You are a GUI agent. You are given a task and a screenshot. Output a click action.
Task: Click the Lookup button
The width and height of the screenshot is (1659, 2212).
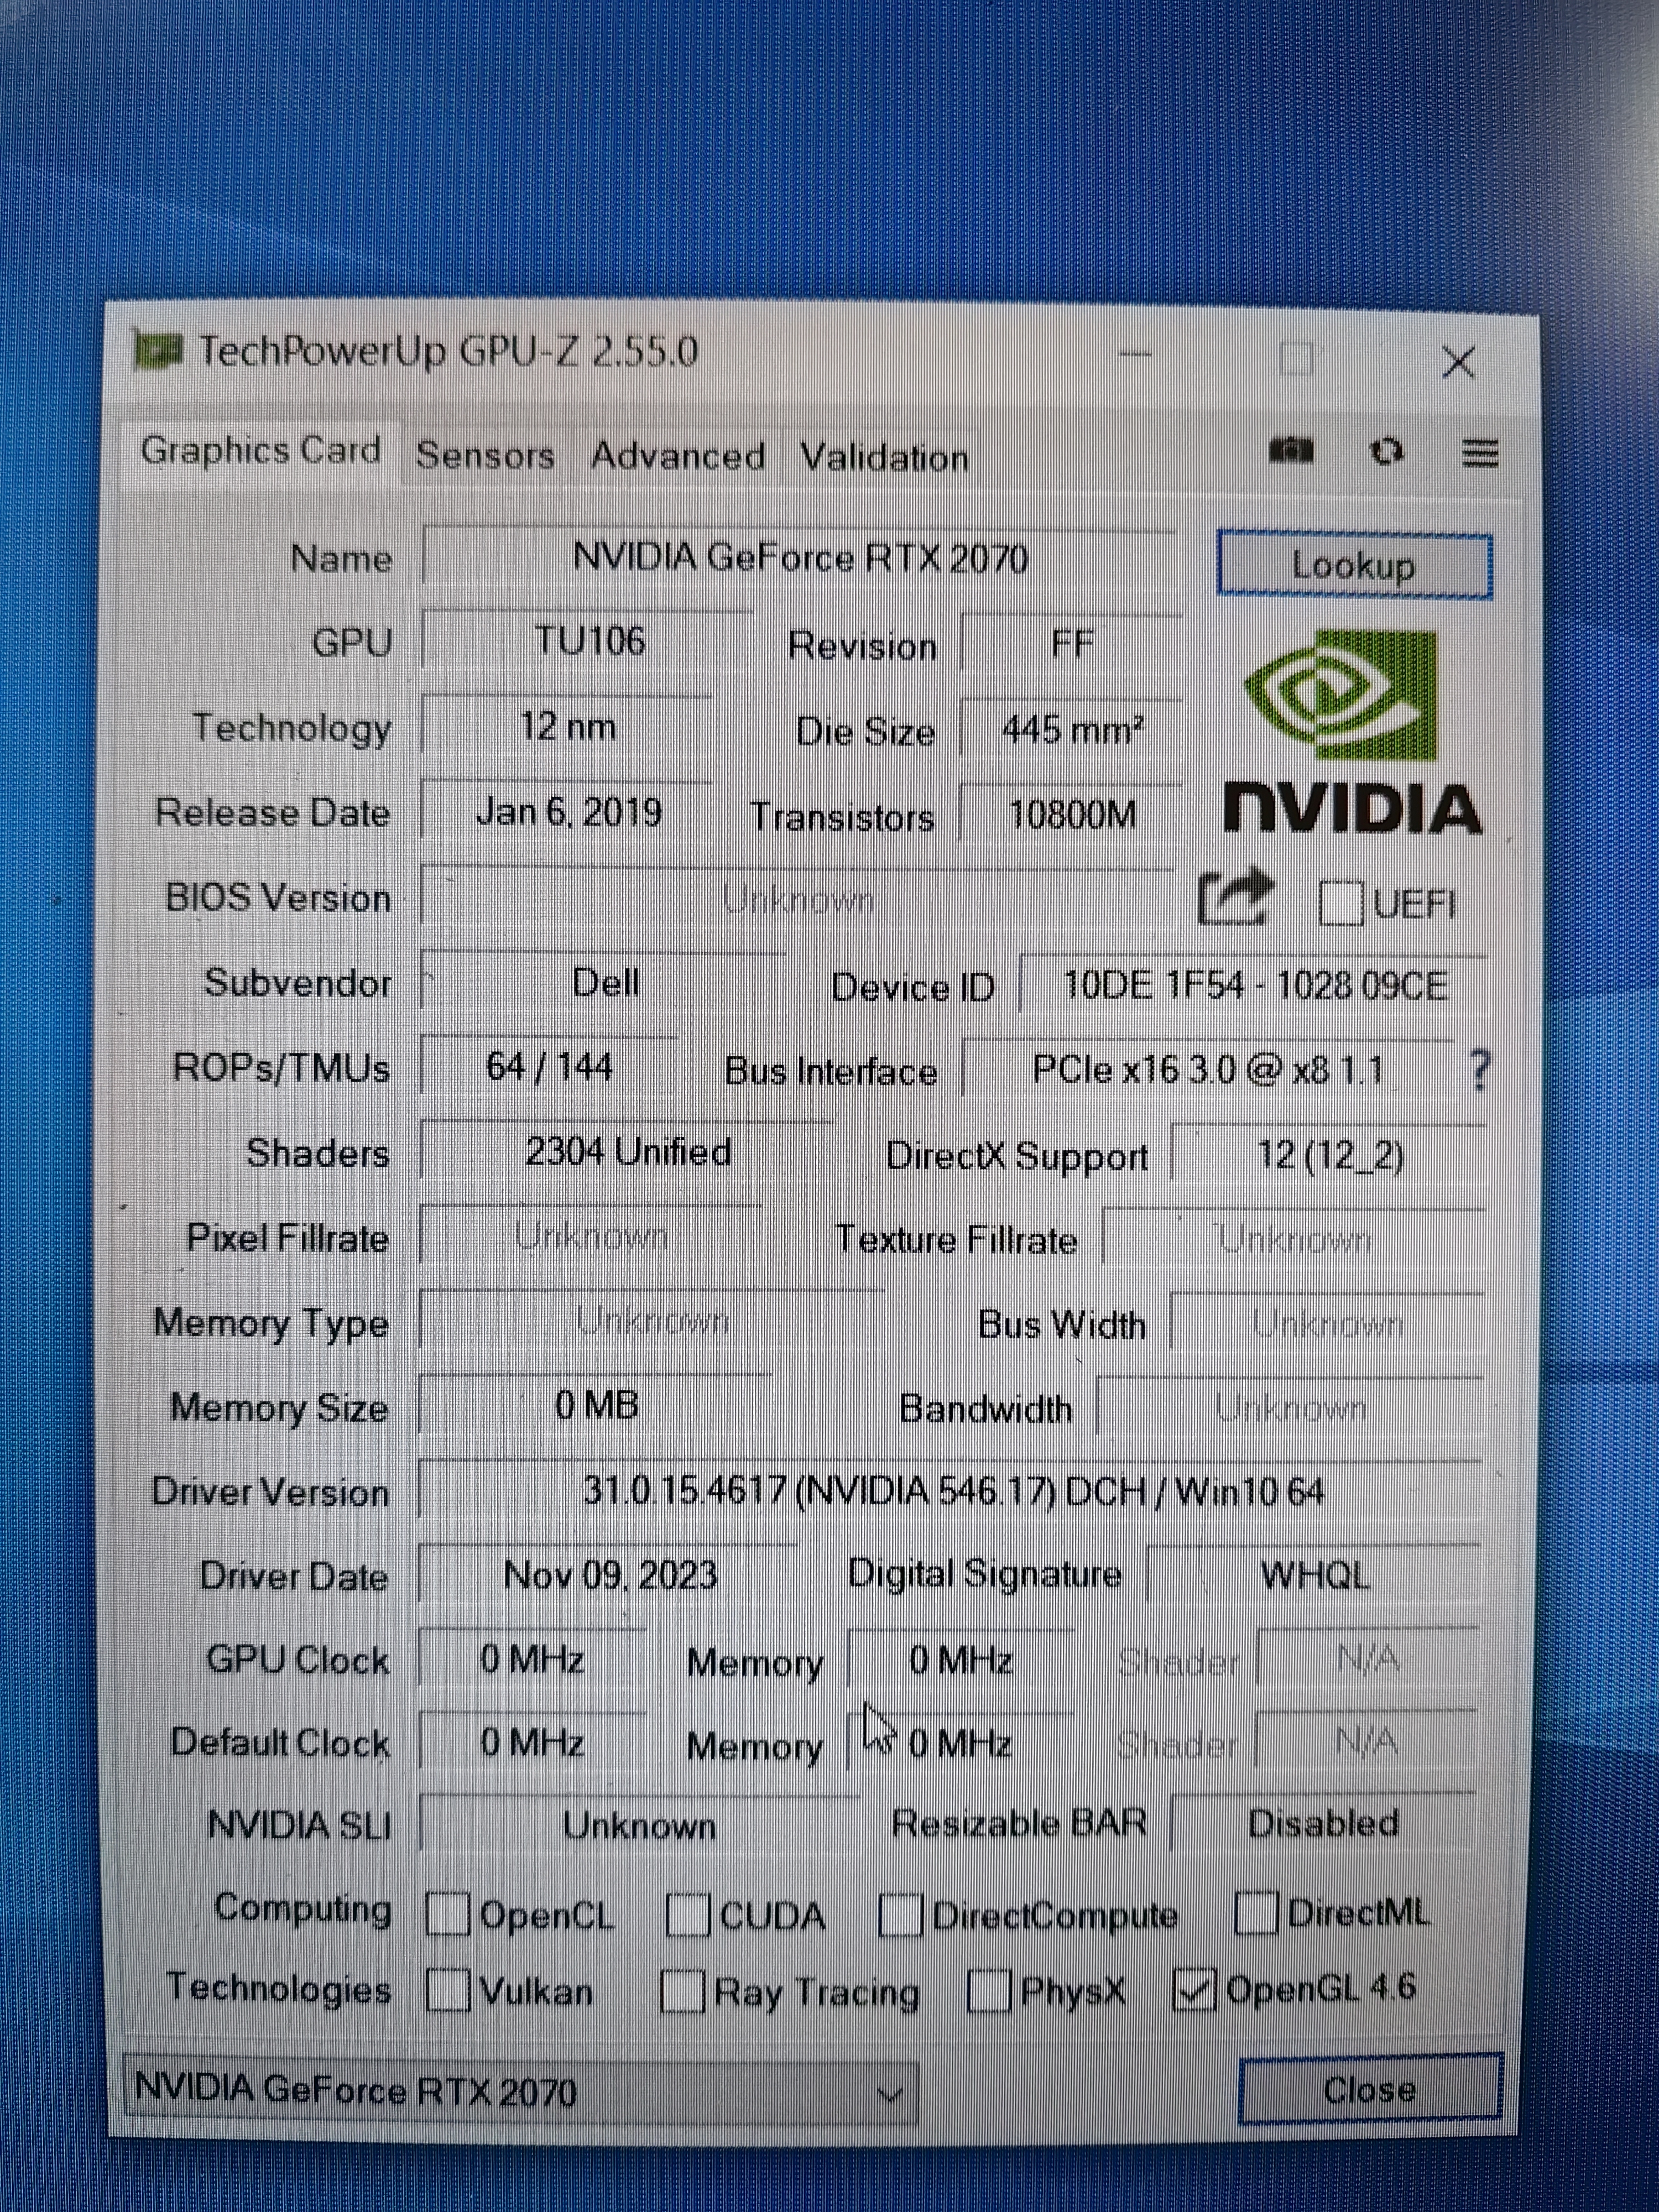[x=1354, y=566]
